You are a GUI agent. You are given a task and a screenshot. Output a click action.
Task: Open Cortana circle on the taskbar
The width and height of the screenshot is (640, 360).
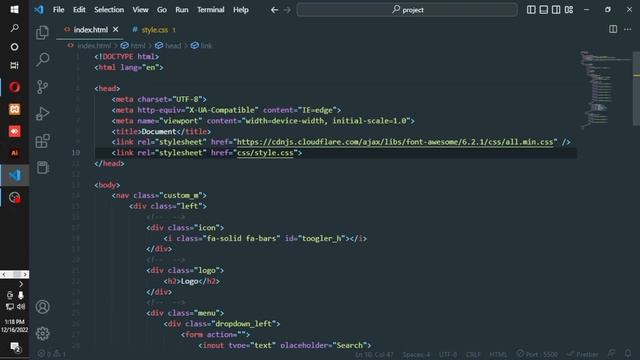tap(14, 47)
